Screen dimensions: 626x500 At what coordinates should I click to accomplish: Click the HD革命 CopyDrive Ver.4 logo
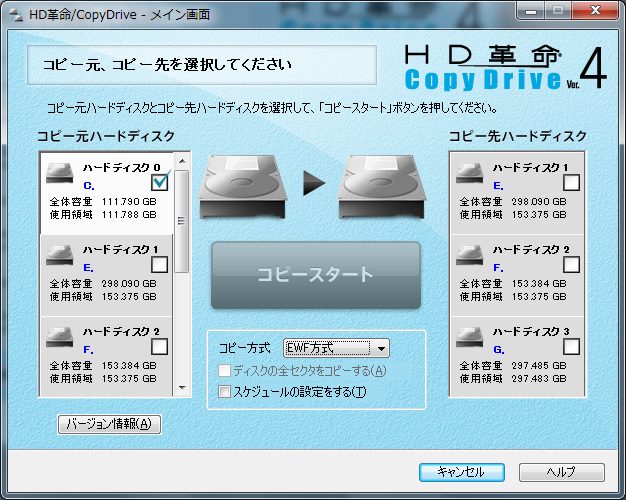505,67
